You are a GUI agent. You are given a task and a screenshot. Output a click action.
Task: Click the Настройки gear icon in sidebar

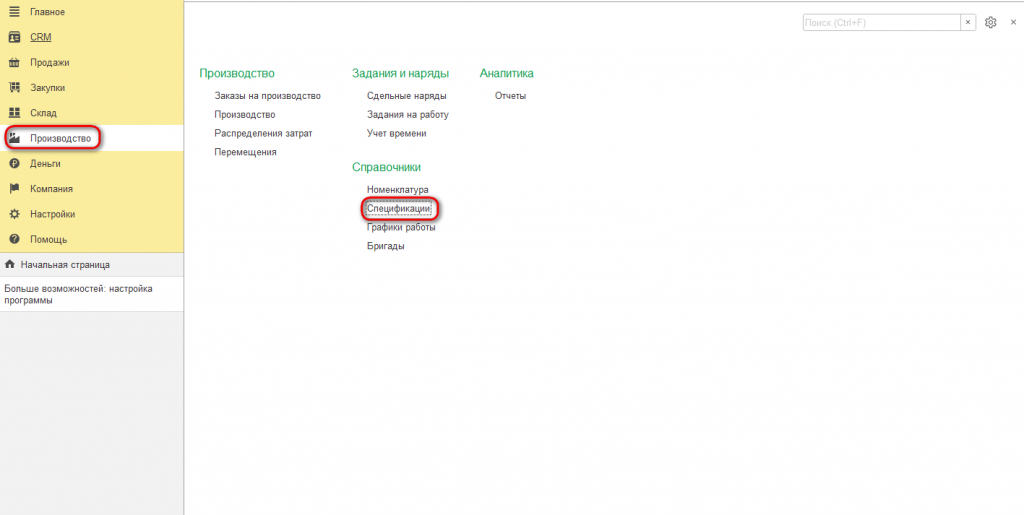[14, 214]
